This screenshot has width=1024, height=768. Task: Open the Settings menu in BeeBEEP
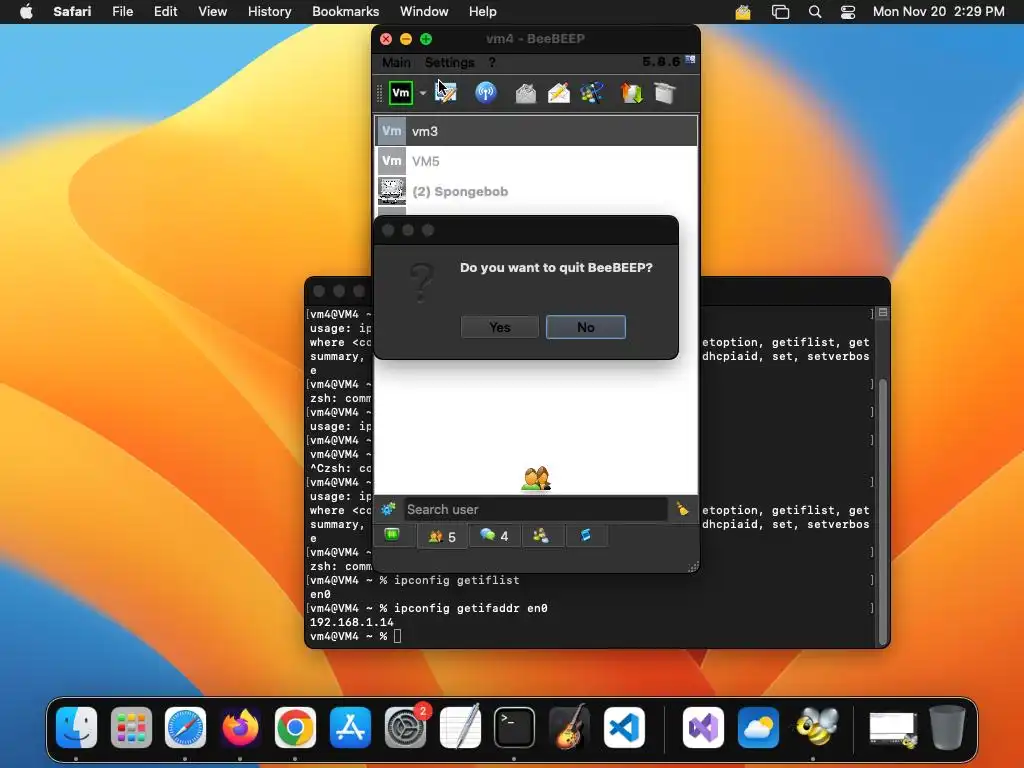[449, 62]
